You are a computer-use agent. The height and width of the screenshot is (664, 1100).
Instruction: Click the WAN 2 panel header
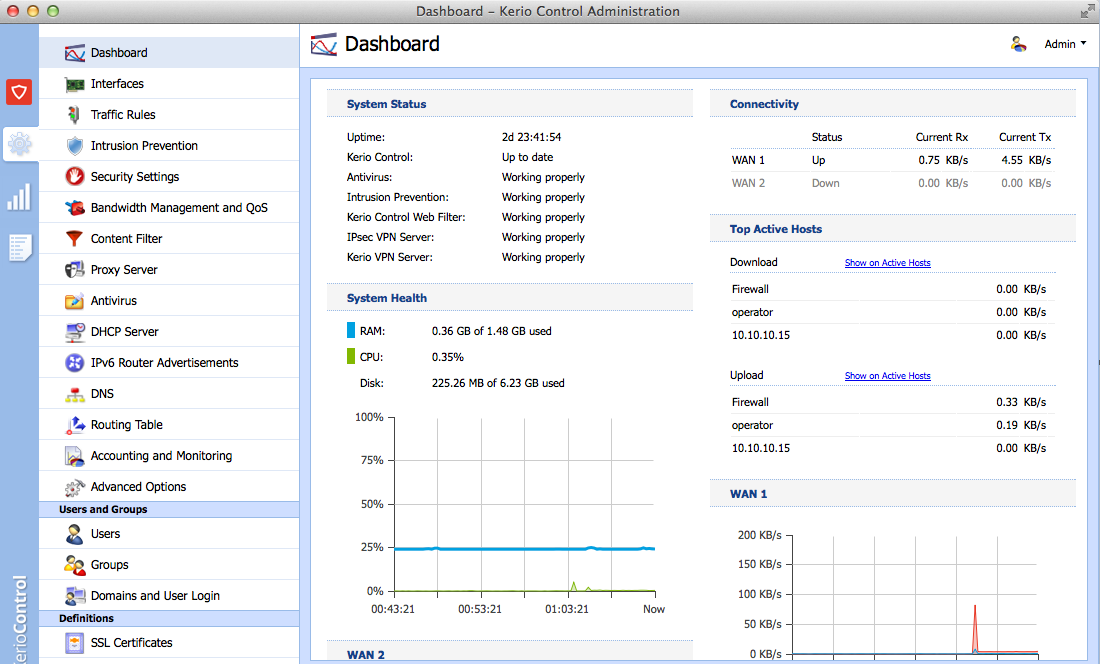[509, 653]
